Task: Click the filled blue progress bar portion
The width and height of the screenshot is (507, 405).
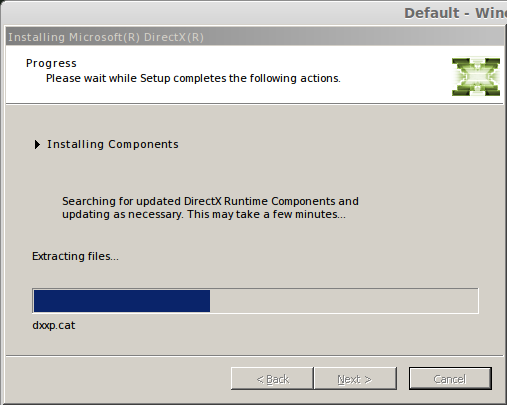Action: pyautogui.click(x=122, y=301)
